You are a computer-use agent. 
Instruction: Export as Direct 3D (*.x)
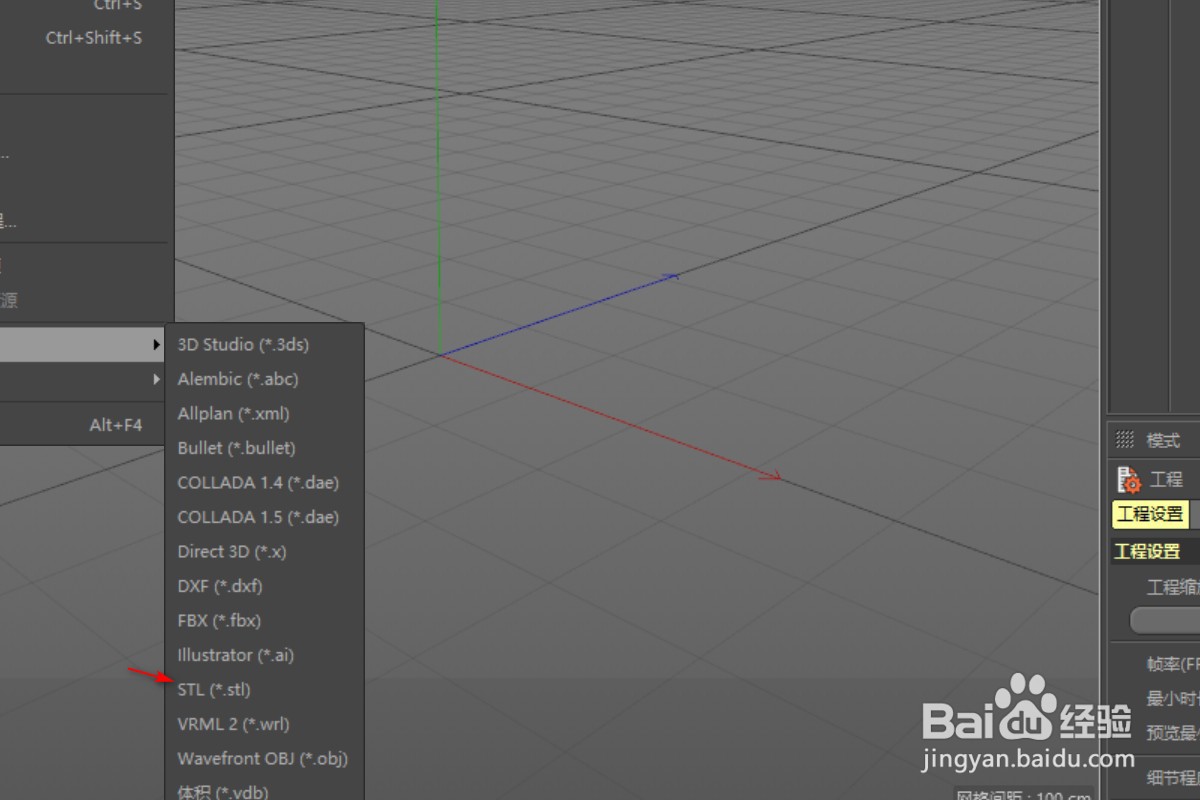(264, 551)
